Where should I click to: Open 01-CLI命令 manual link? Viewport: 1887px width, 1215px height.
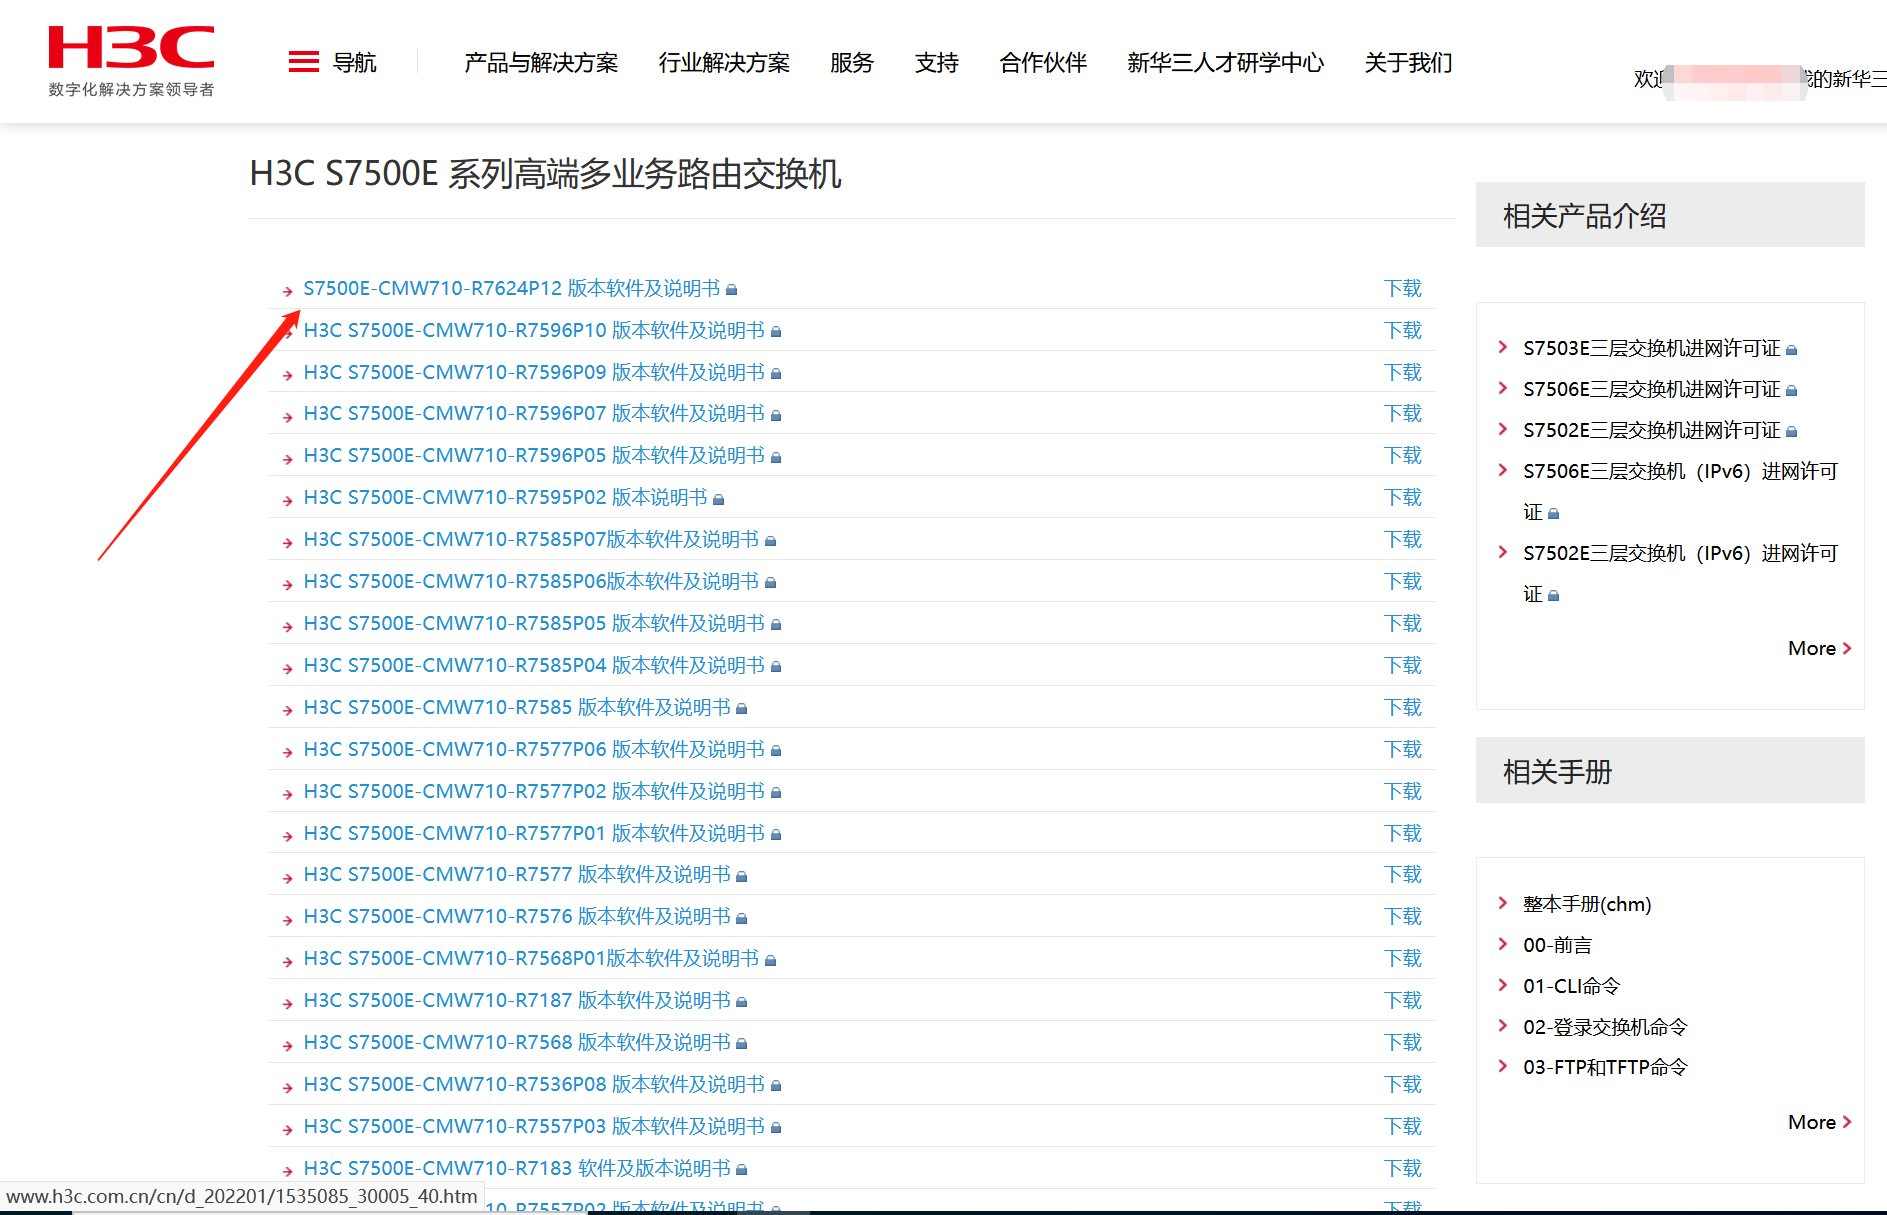click(1571, 987)
